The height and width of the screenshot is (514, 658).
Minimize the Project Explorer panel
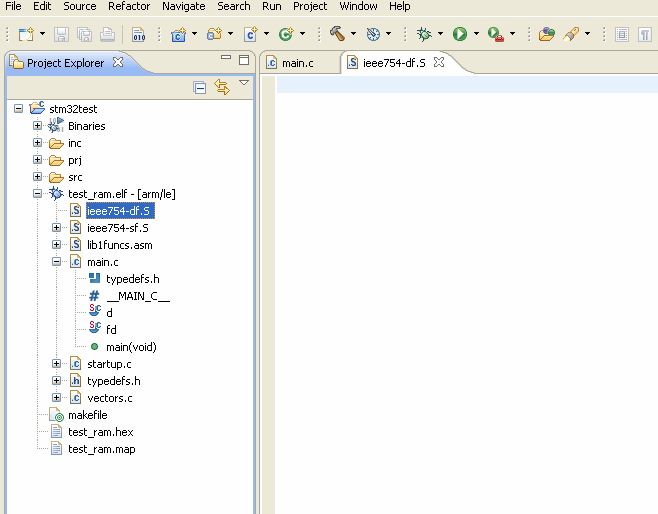[226, 57]
